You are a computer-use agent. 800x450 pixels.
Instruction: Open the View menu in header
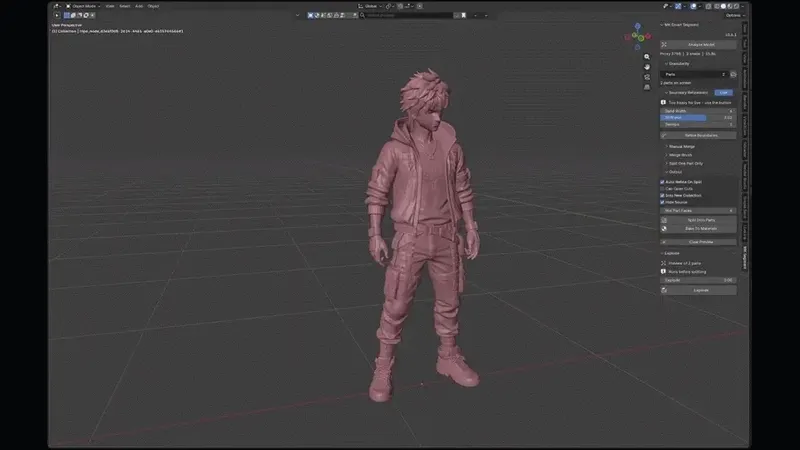pos(110,6)
